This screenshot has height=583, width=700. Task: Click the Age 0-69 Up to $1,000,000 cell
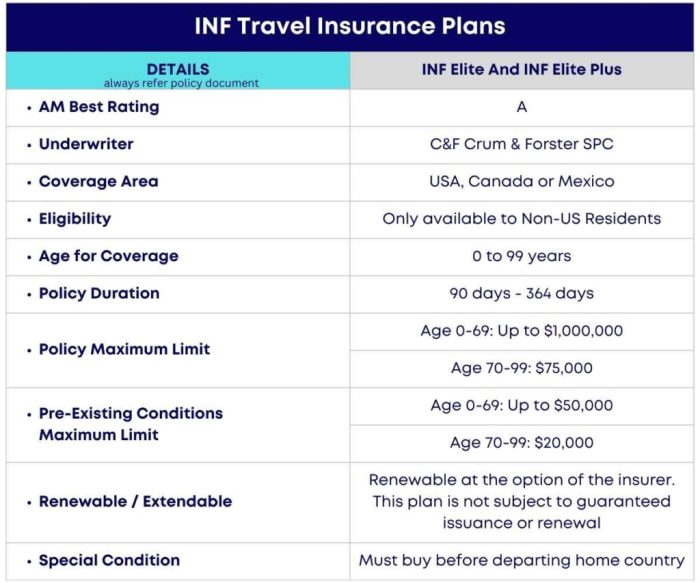pyautogui.click(x=521, y=331)
